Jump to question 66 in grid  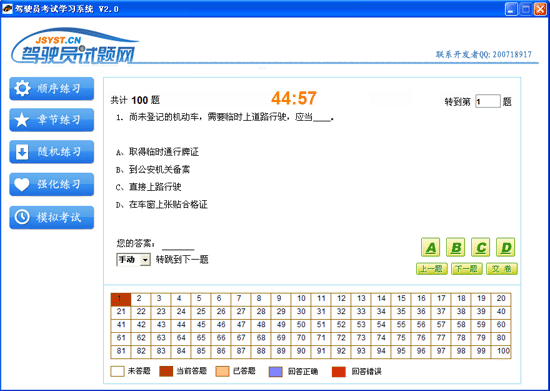pos(221,338)
